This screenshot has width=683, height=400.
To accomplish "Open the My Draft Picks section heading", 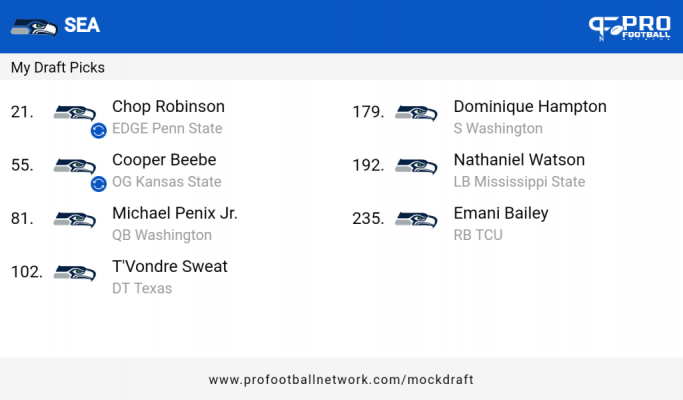I will click(x=57, y=68).
